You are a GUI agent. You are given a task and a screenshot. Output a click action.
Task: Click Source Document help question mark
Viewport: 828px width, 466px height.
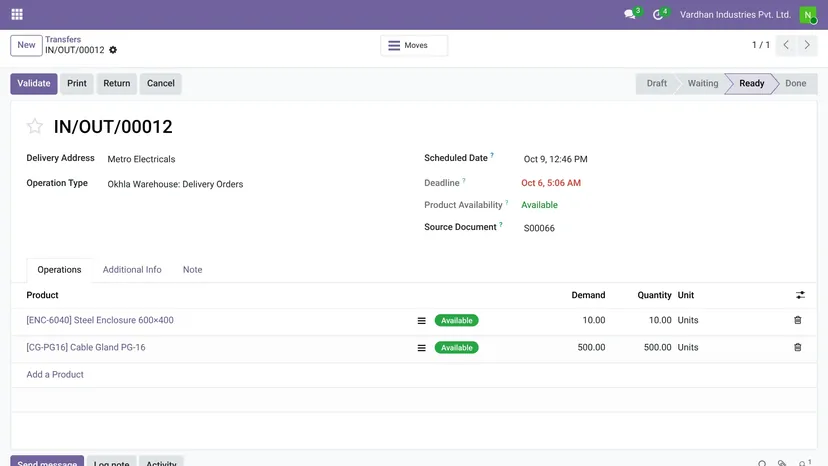[x=501, y=224]
